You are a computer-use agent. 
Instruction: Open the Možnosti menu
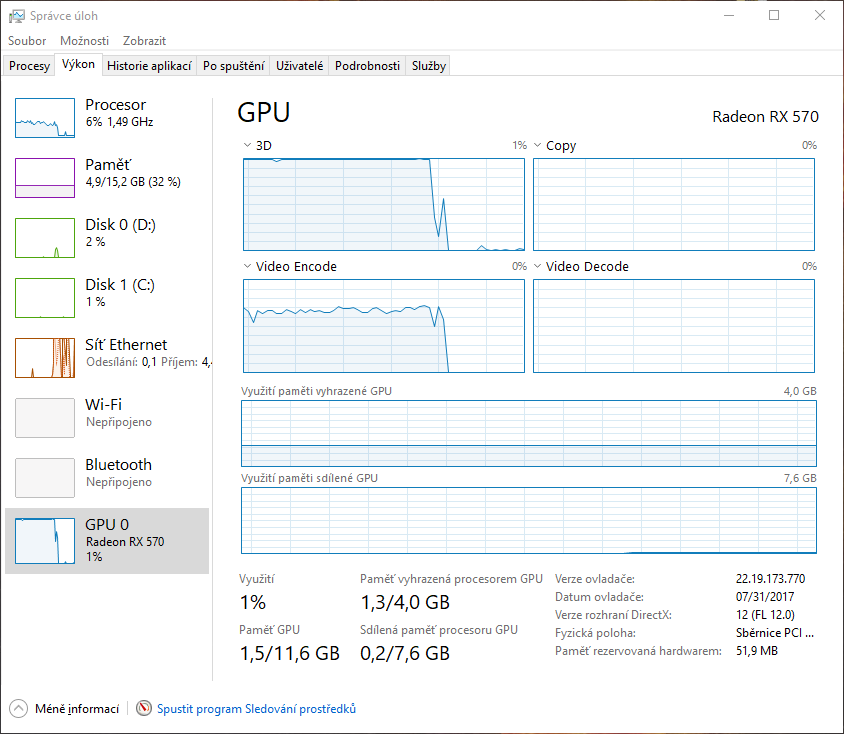tap(84, 41)
